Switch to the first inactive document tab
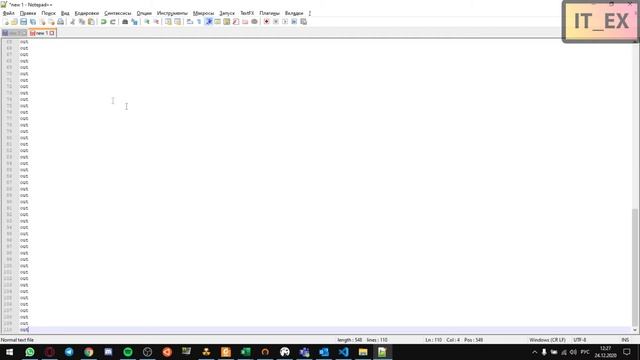Image resolution: width=640 pixels, height=360 pixels. (x=14, y=33)
